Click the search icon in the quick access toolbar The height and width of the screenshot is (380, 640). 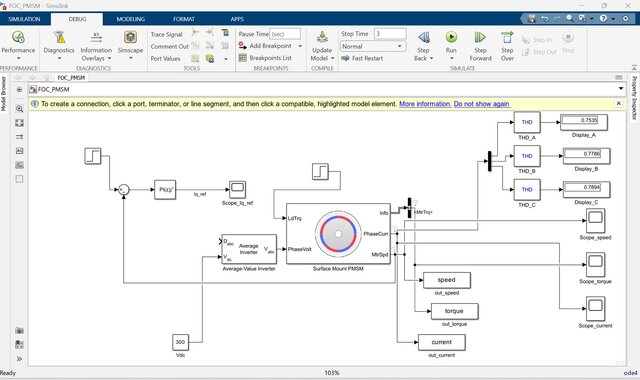tap(569, 19)
